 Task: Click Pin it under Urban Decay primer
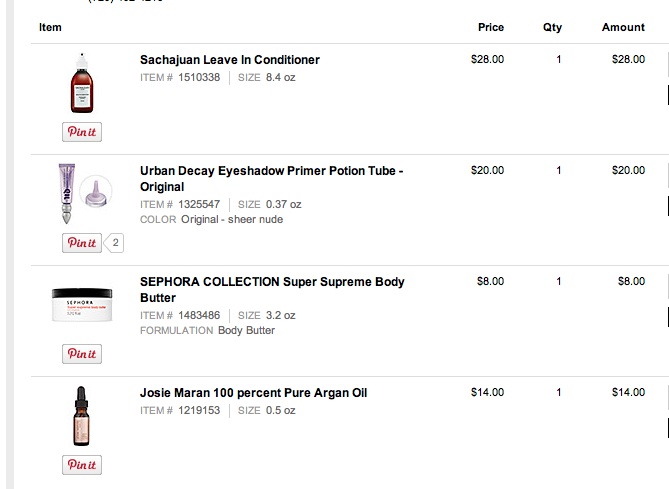[81, 242]
